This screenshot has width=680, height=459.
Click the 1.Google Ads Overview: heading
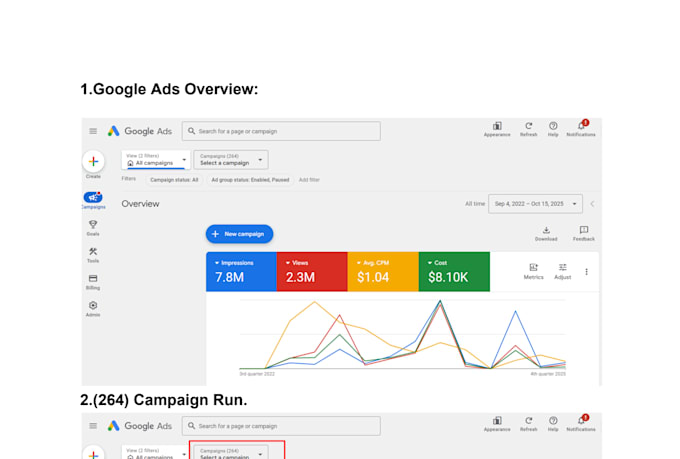pos(169,89)
